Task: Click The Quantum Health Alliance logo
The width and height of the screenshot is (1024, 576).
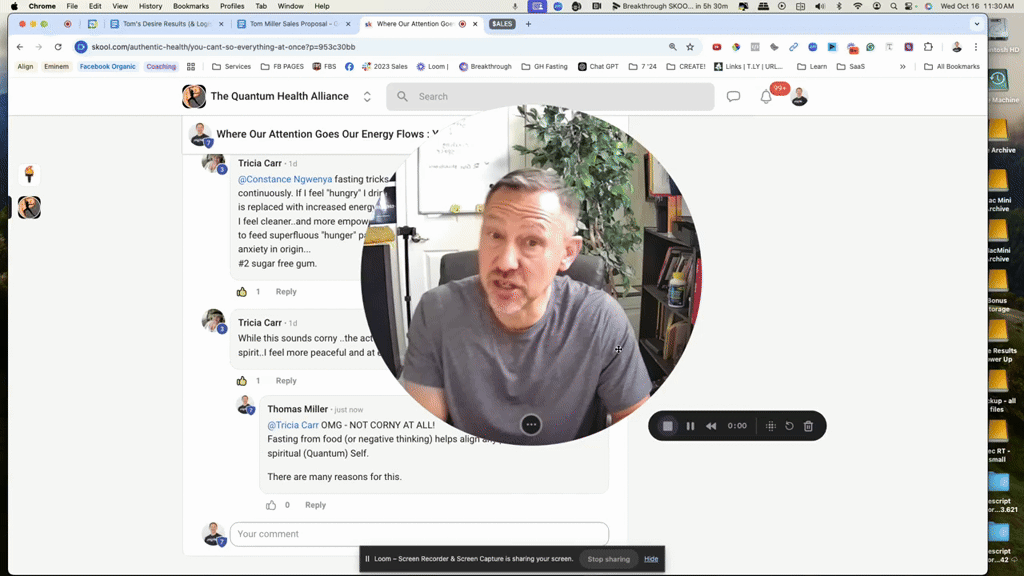Action: [x=194, y=97]
